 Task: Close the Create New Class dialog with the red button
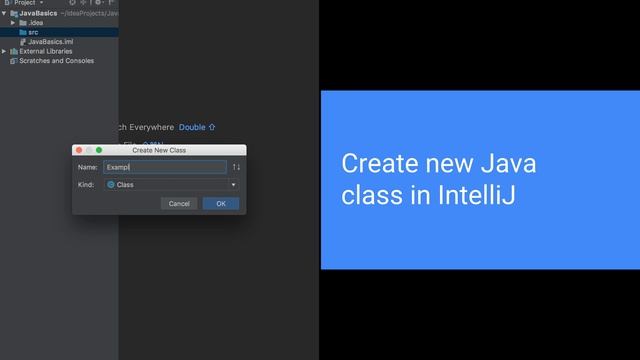pyautogui.click(x=79, y=150)
